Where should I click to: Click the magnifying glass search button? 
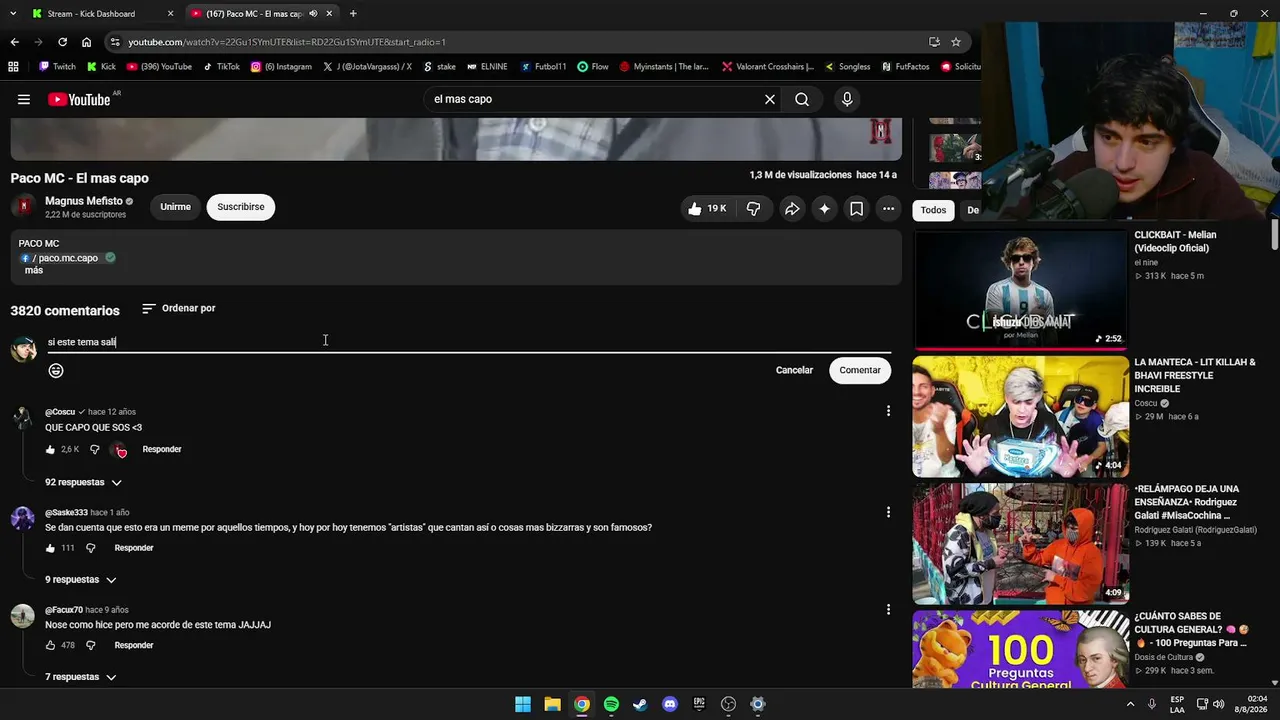click(x=802, y=99)
